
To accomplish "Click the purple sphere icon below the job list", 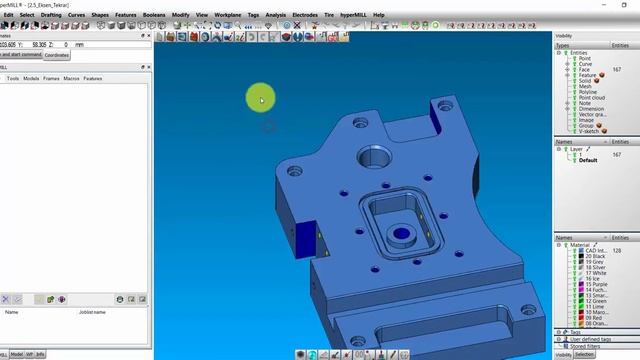I will point(62,300).
